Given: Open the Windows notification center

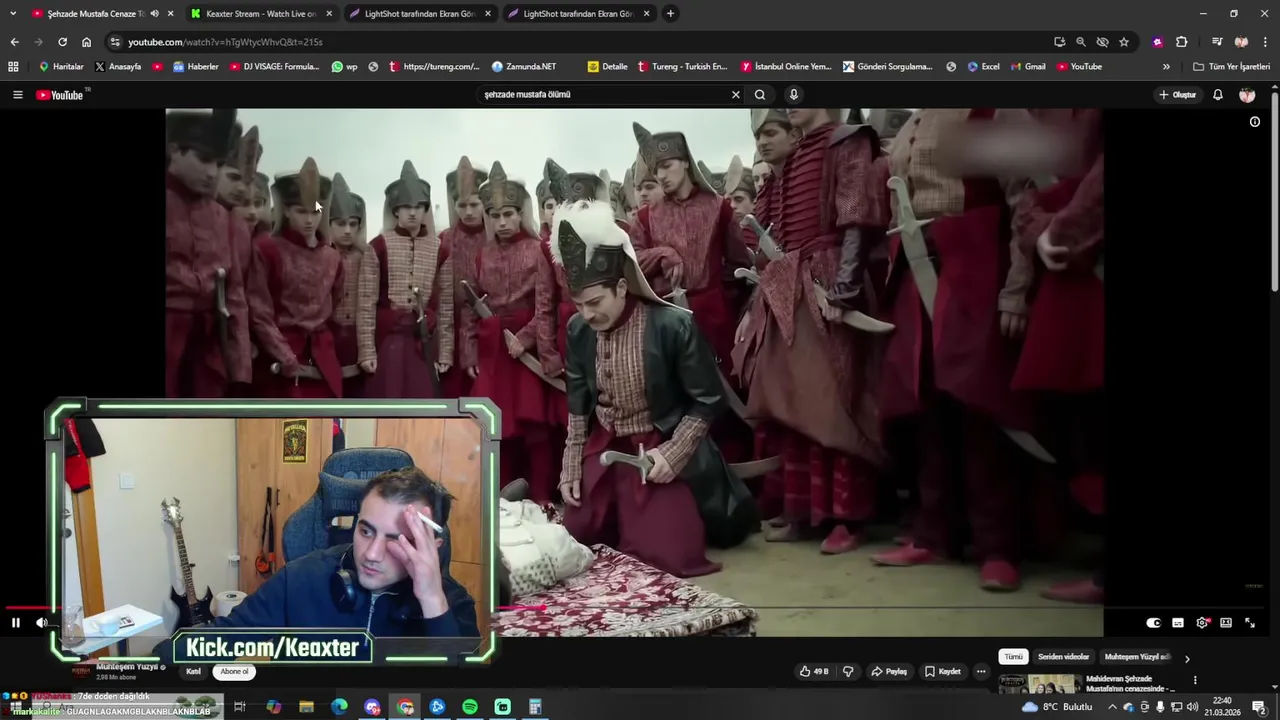Looking at the screenshot, I should [x=1260, y=707].
